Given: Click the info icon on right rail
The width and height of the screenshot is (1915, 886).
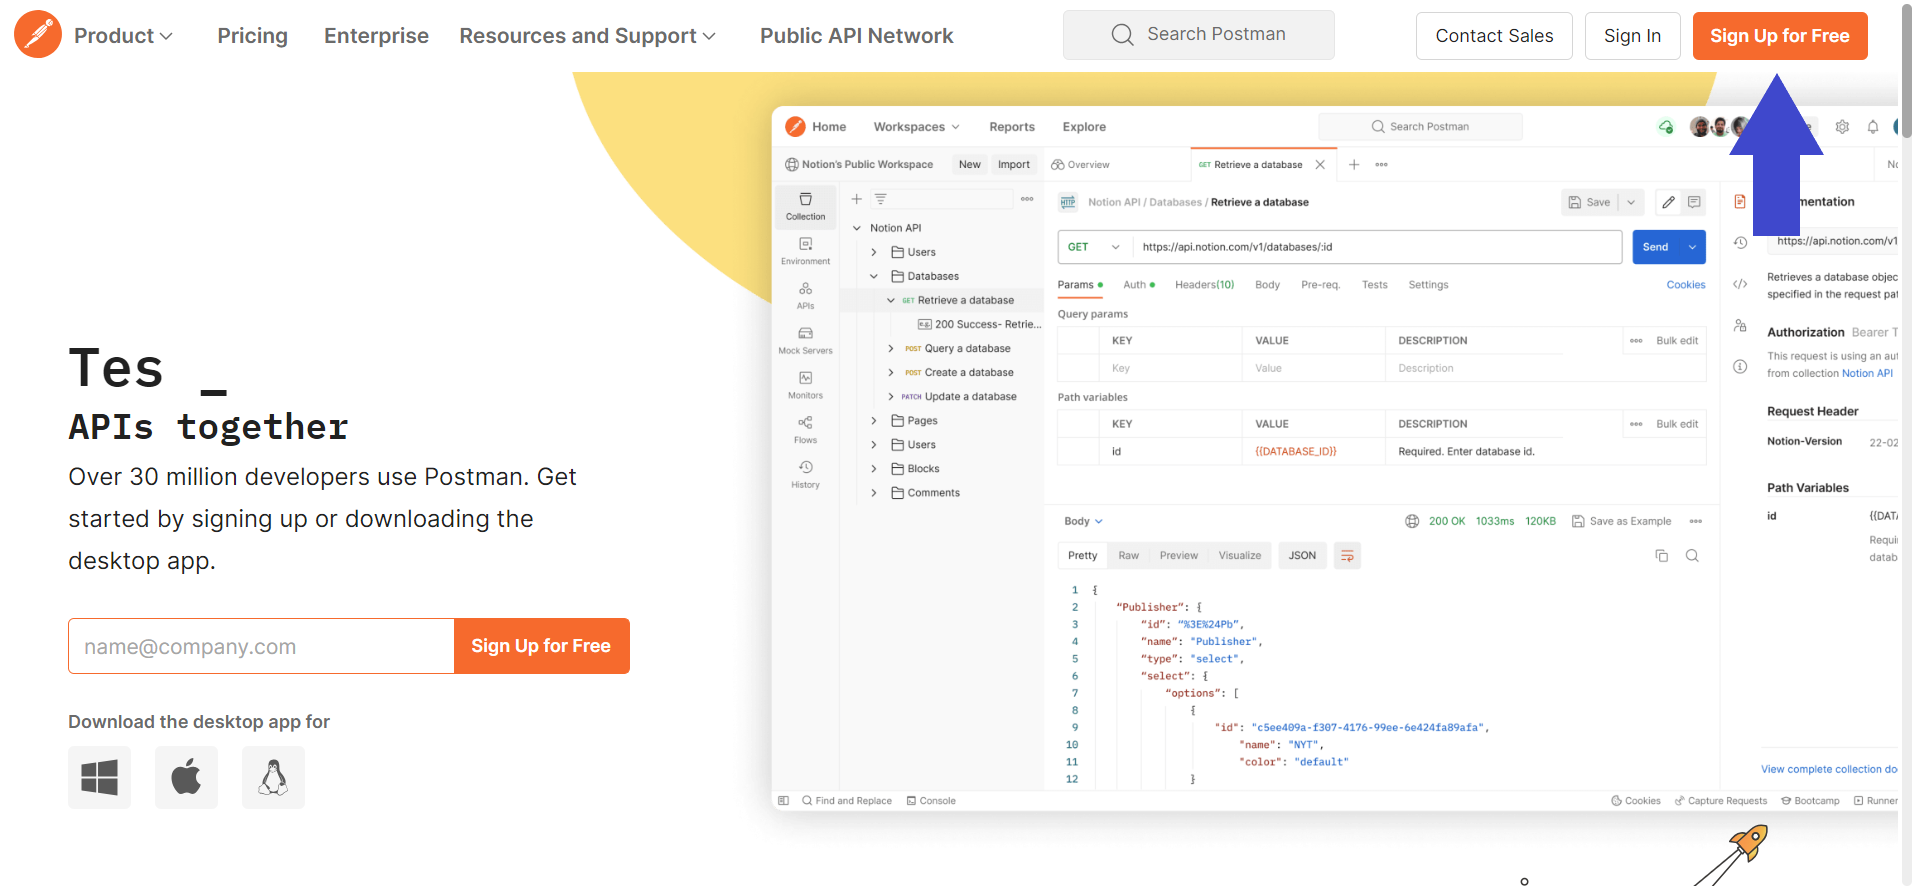Looking at the screenshot, I should tap(1740, 367).
